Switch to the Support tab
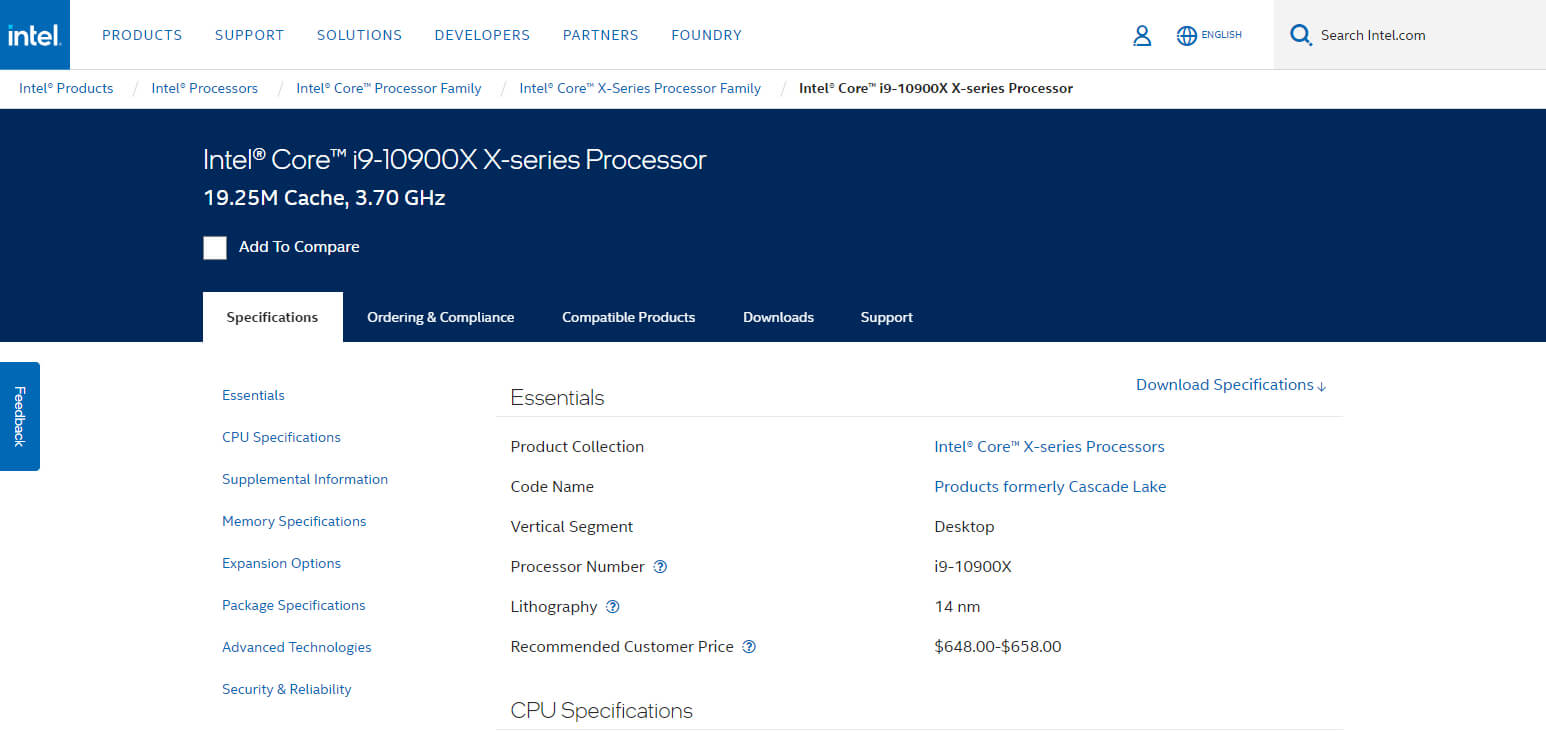Image resolution: width=1546 pixels, height=731 pixels. 886,317
